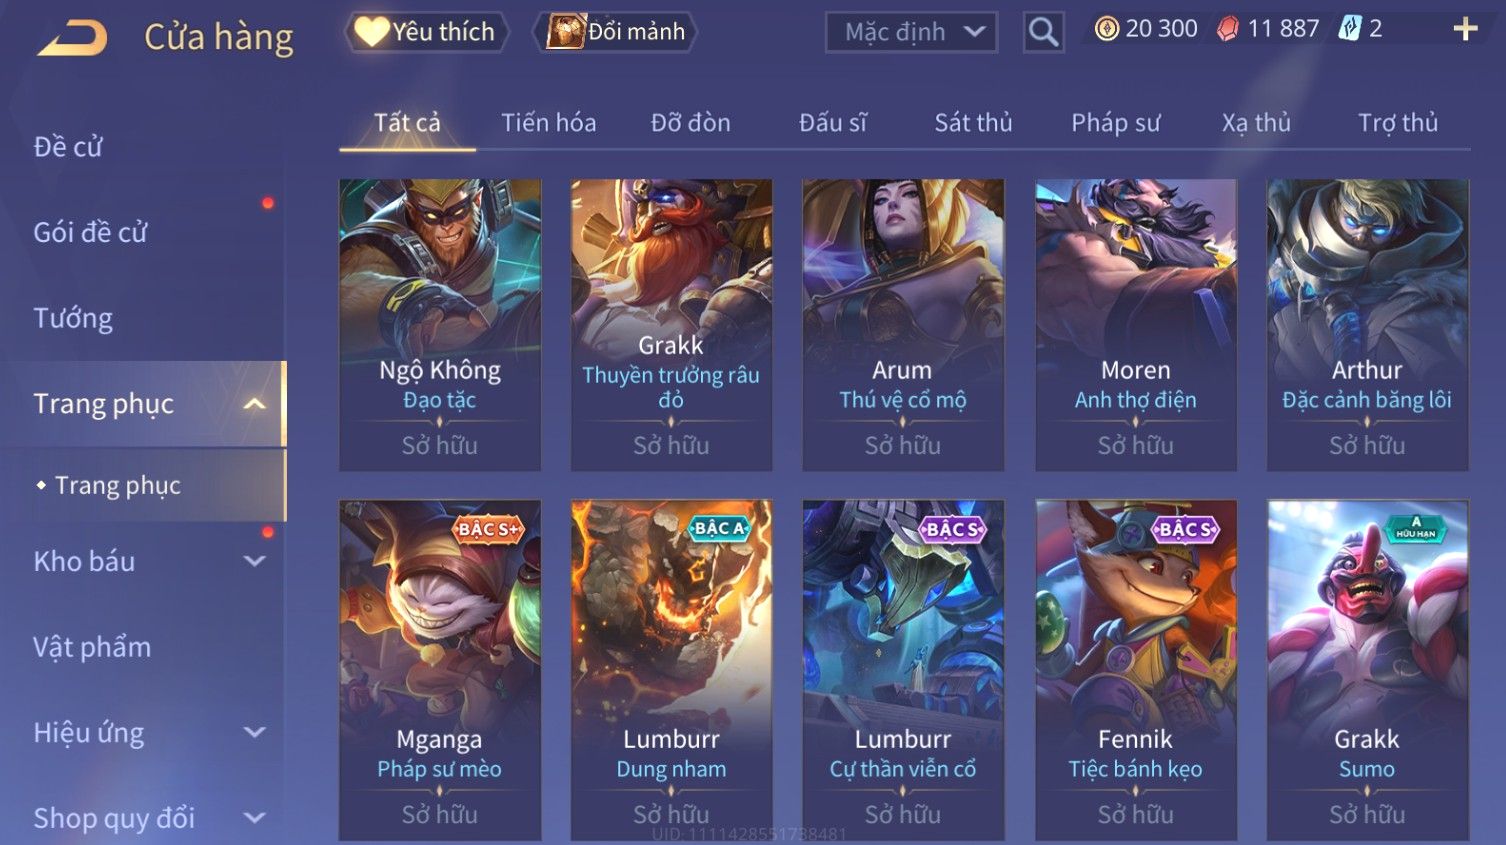Open Gói đề cử sidebar item
The width and height of the screenshot is (1506, 845).
(90, 233)
